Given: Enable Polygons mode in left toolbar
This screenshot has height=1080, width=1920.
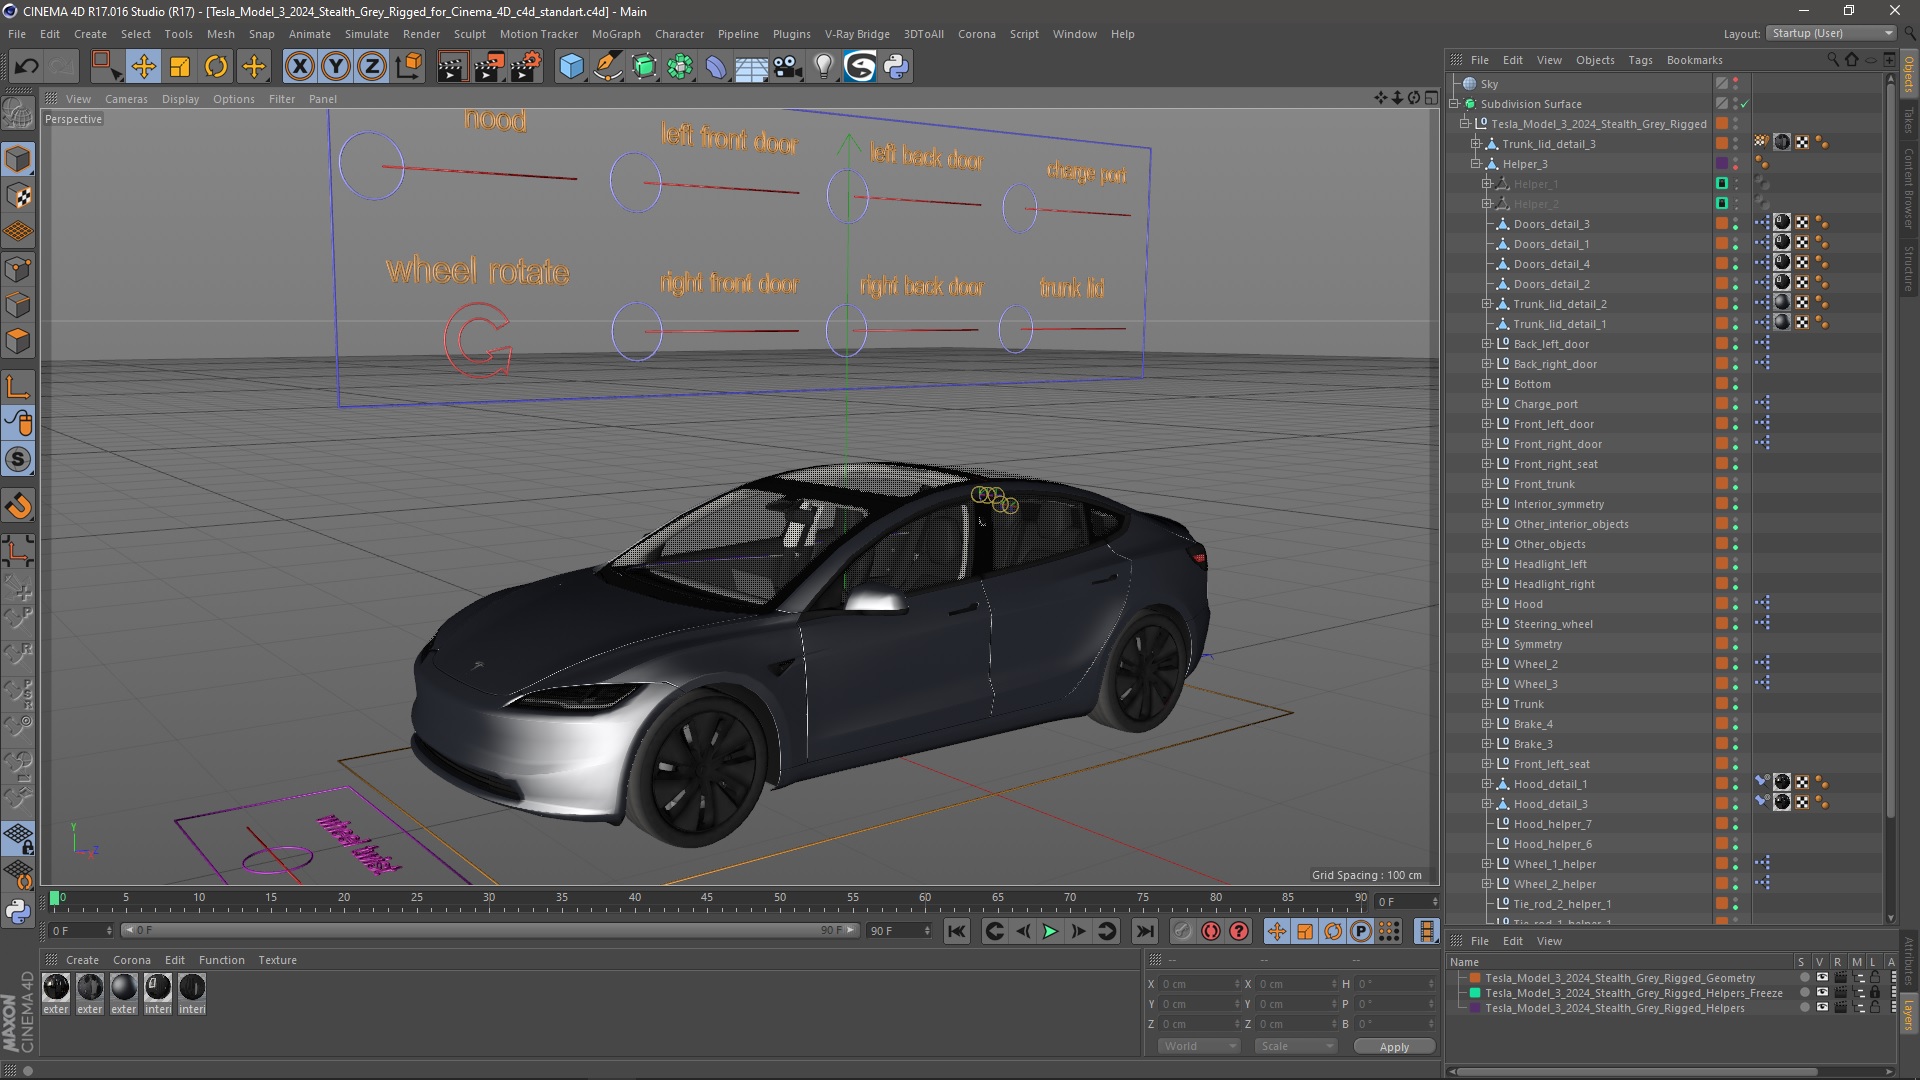Looking at the screenshot, I should (18, 342).
